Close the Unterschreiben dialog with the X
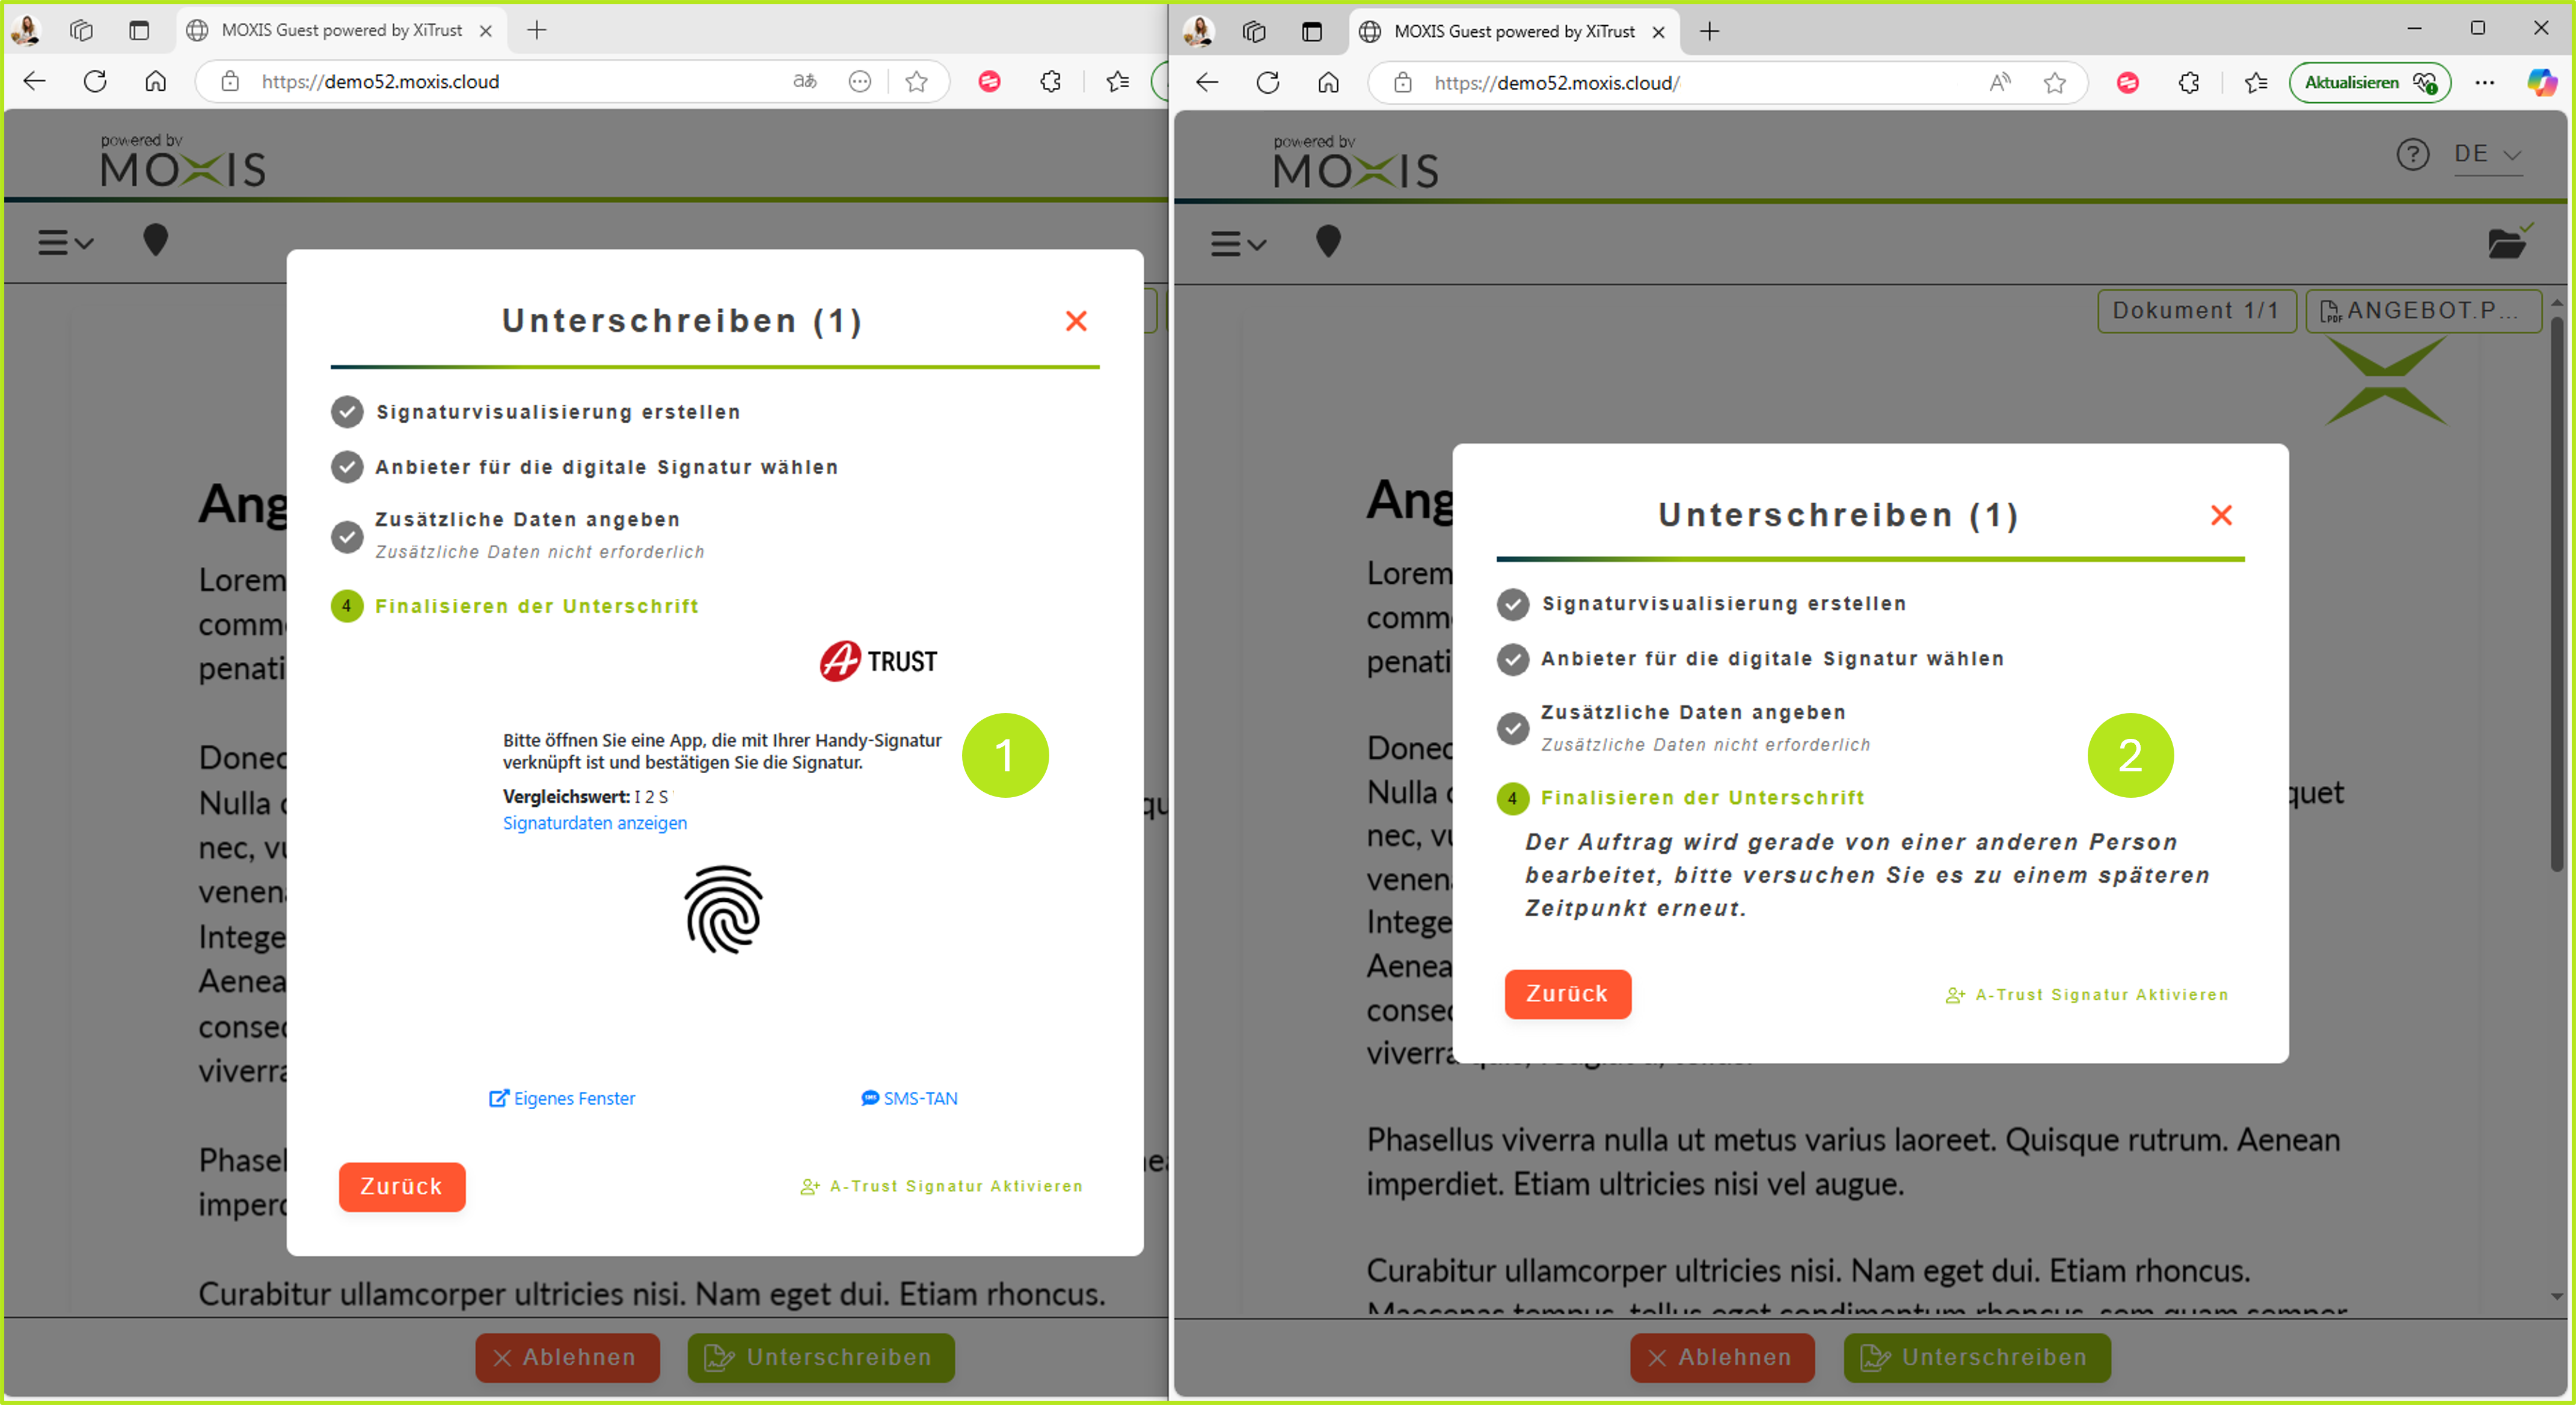2576x1405 pixels. click(1076, 321)
